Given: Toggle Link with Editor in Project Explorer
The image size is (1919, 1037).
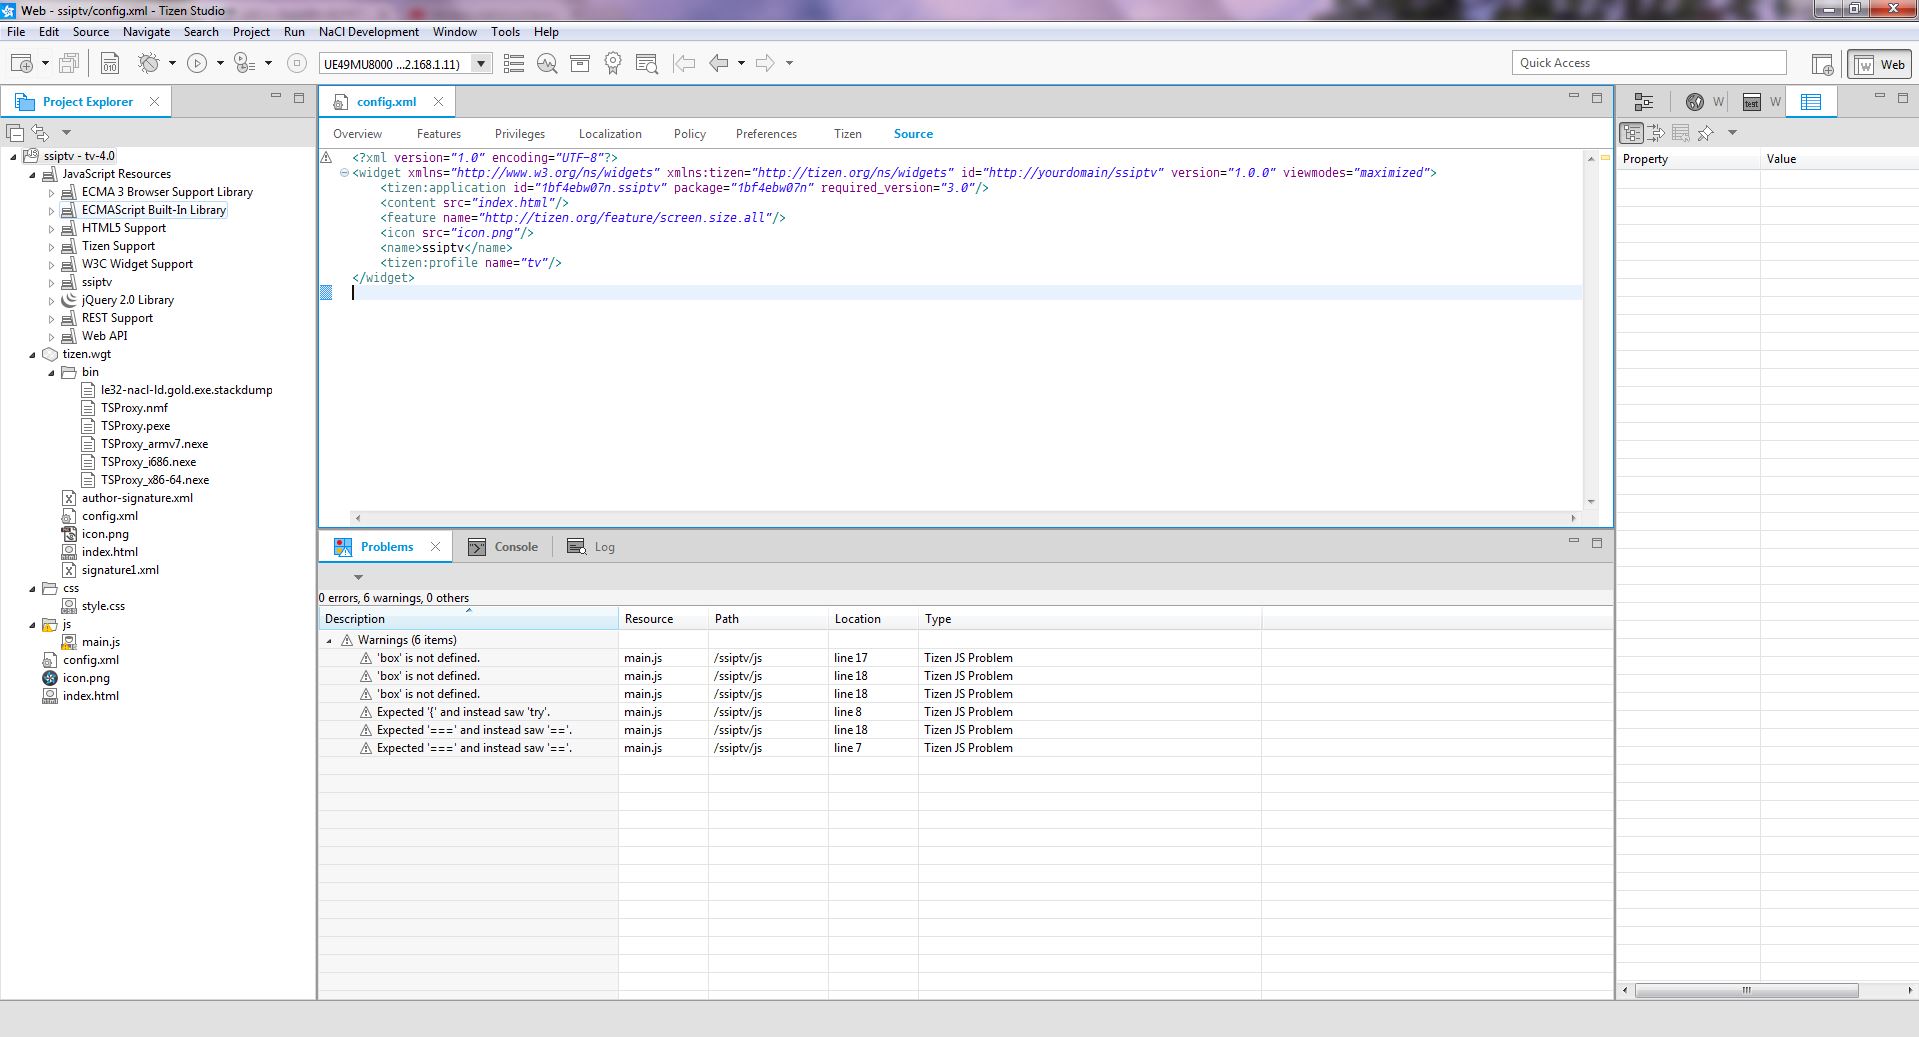Looking at the screenshot, I should [40, 132].
